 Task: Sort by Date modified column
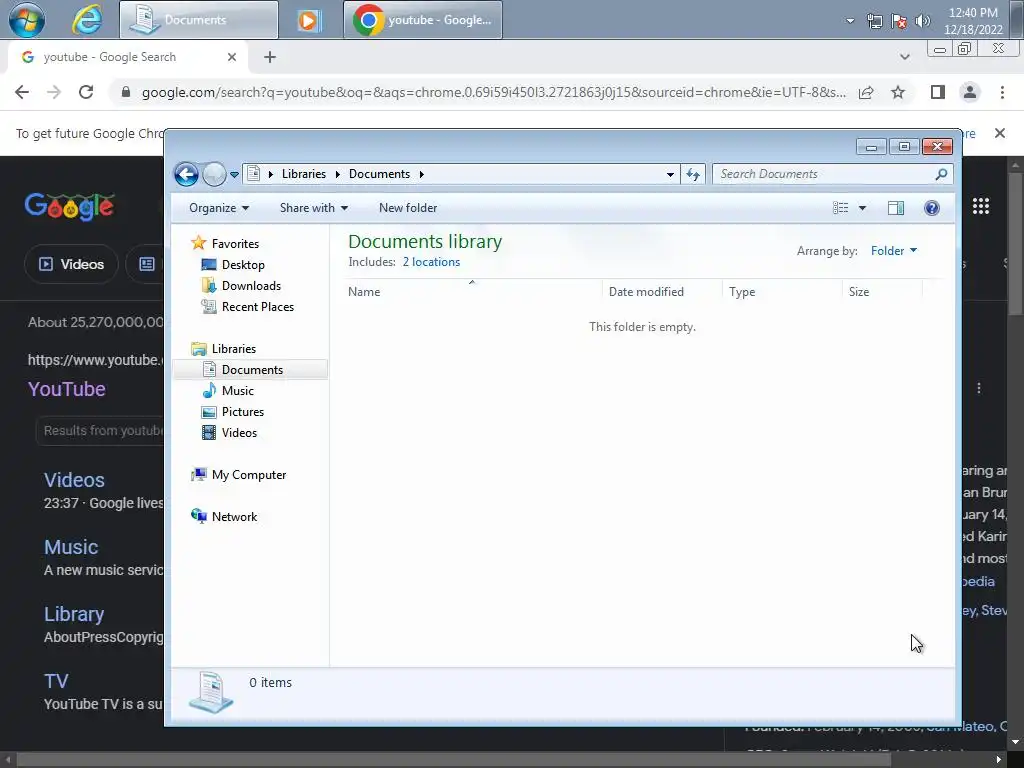662,292
